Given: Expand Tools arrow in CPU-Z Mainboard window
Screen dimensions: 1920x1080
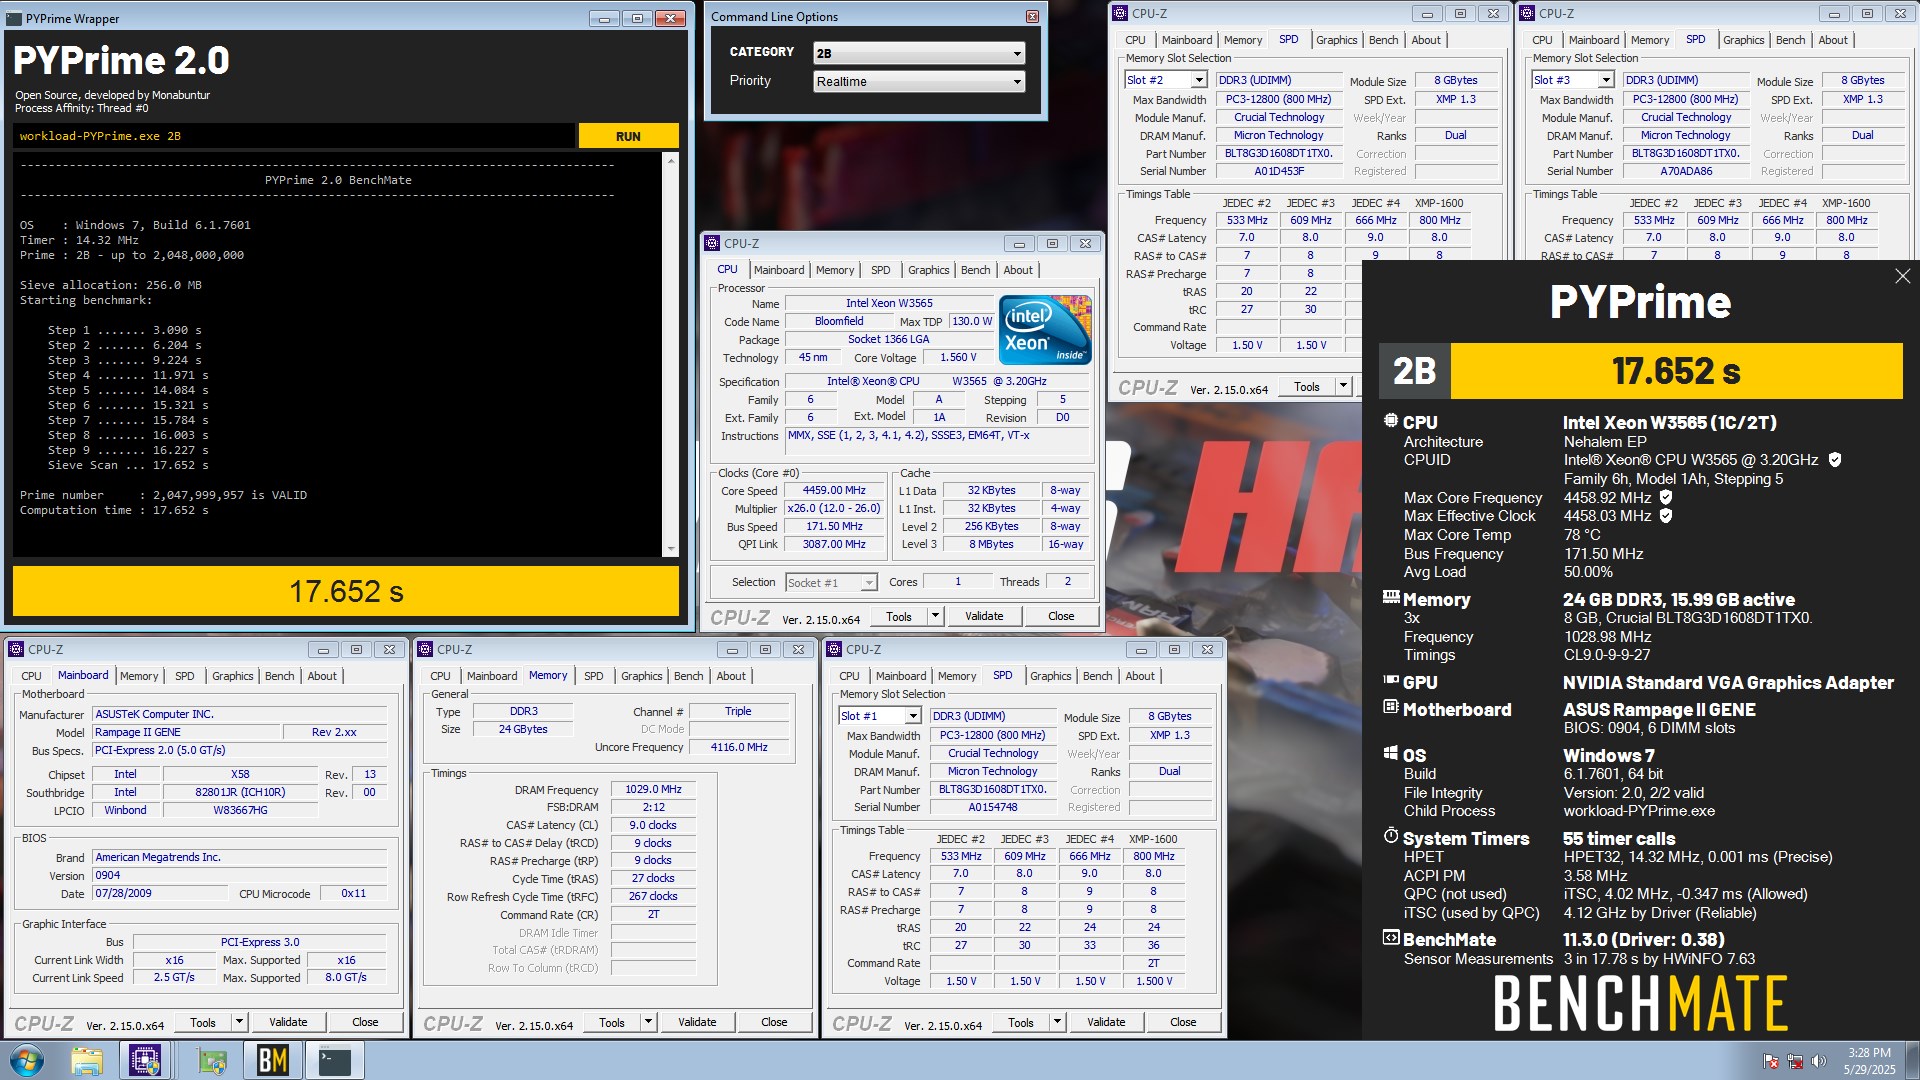Looking at the screenshot, I should [x=239, y=1022].
